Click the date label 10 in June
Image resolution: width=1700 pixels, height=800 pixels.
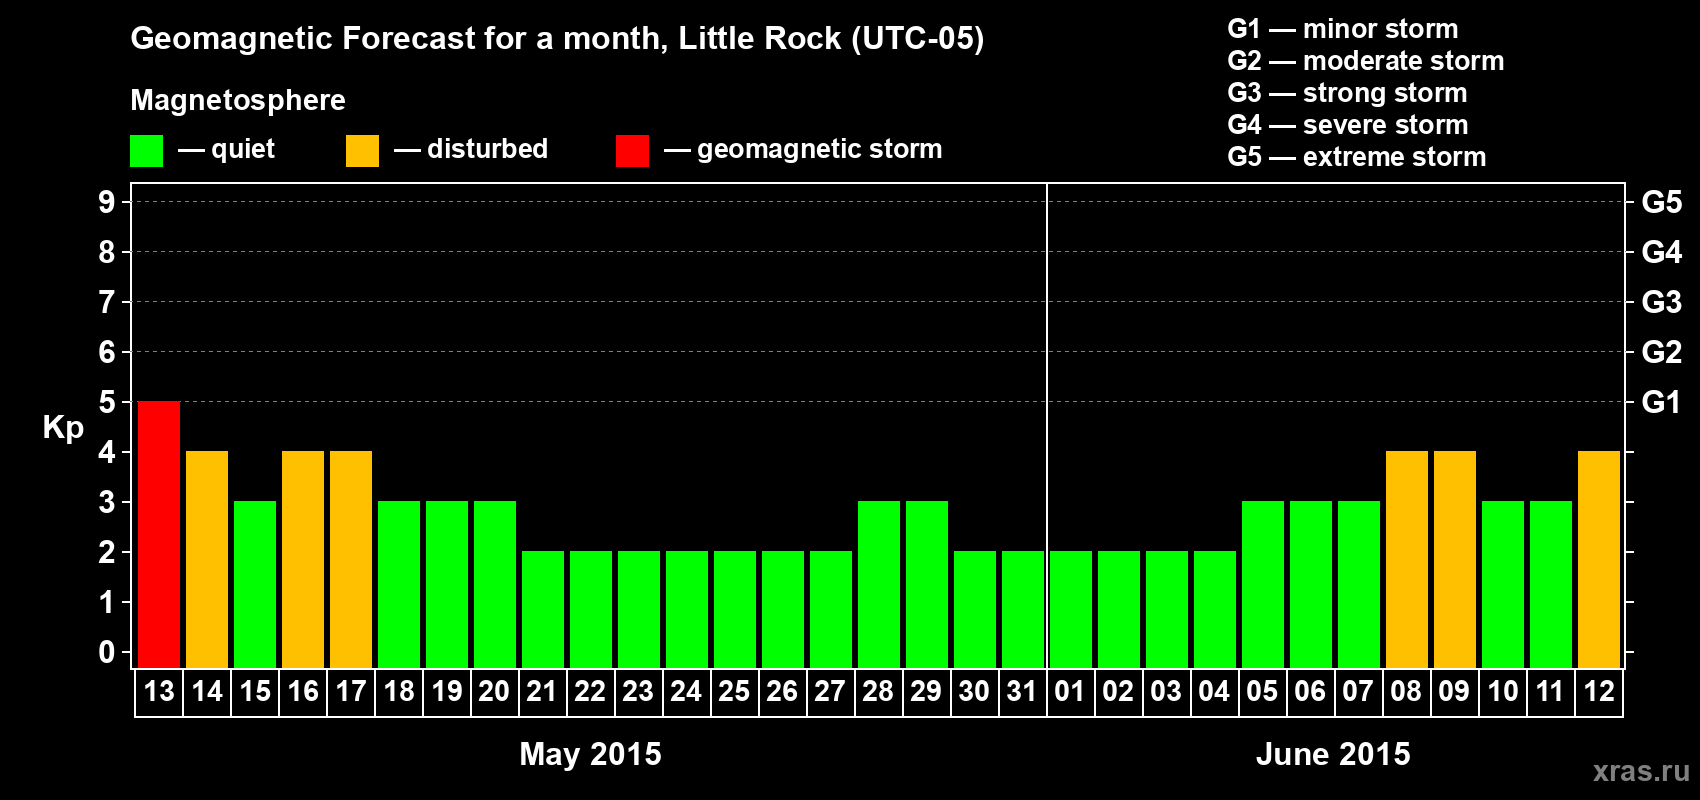click(1503, 692)
